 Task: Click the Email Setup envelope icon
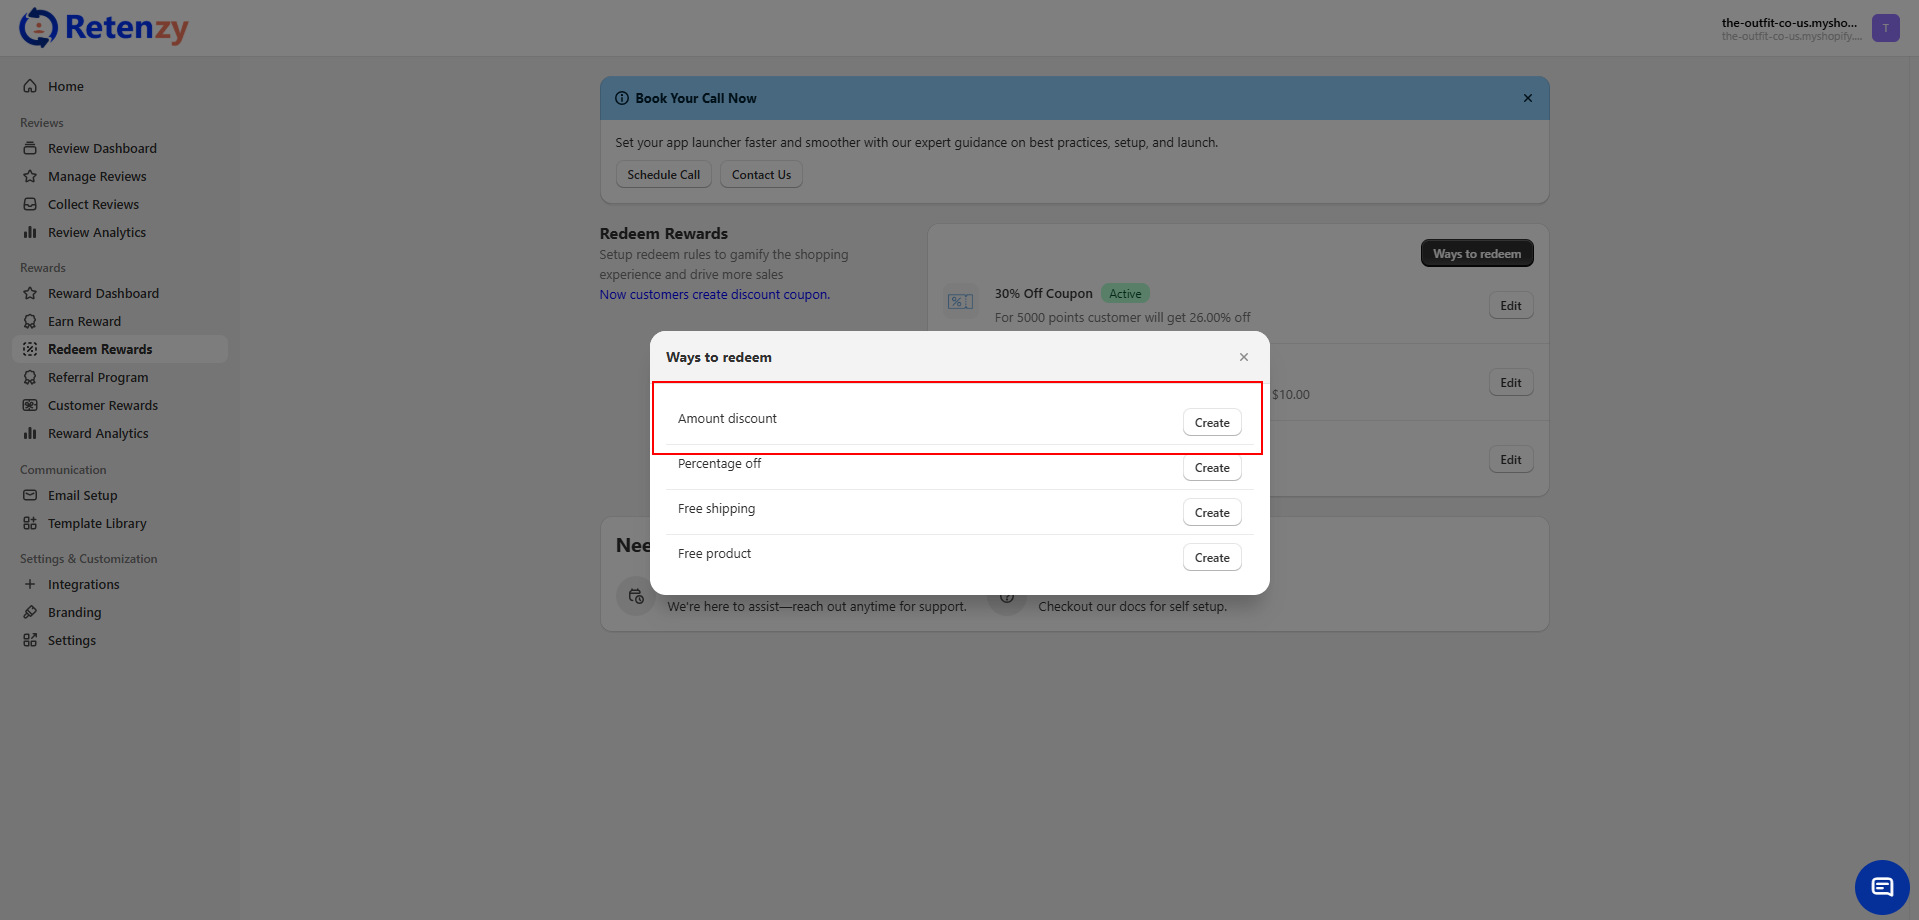tap(30, 495)
